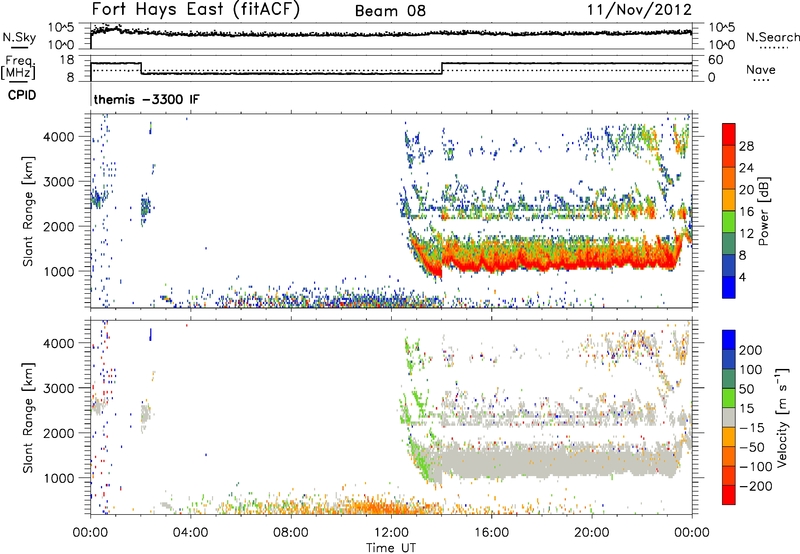The width and height of the screenshot is (800, 554).
Task: Click the 'N.Search' legend label
Action: [772, 37]
